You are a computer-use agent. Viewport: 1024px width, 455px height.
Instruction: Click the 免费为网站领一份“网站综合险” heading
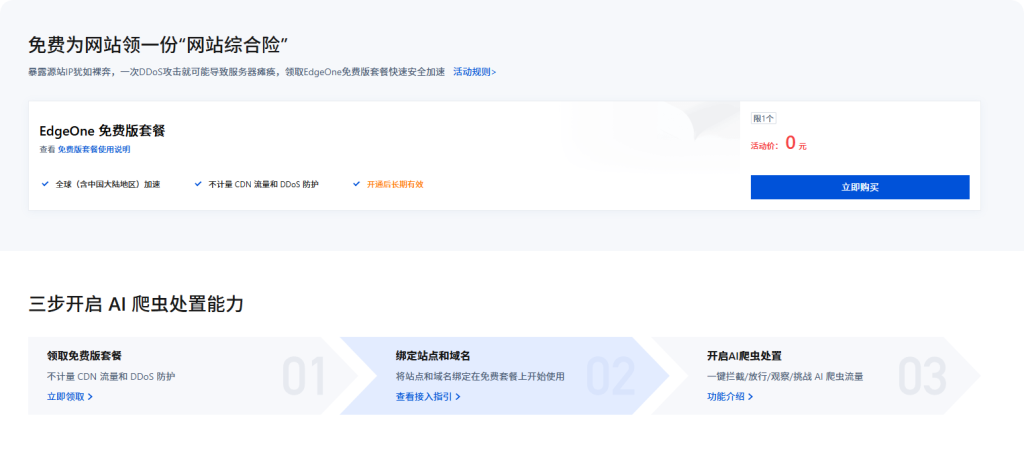coord(159,46)
